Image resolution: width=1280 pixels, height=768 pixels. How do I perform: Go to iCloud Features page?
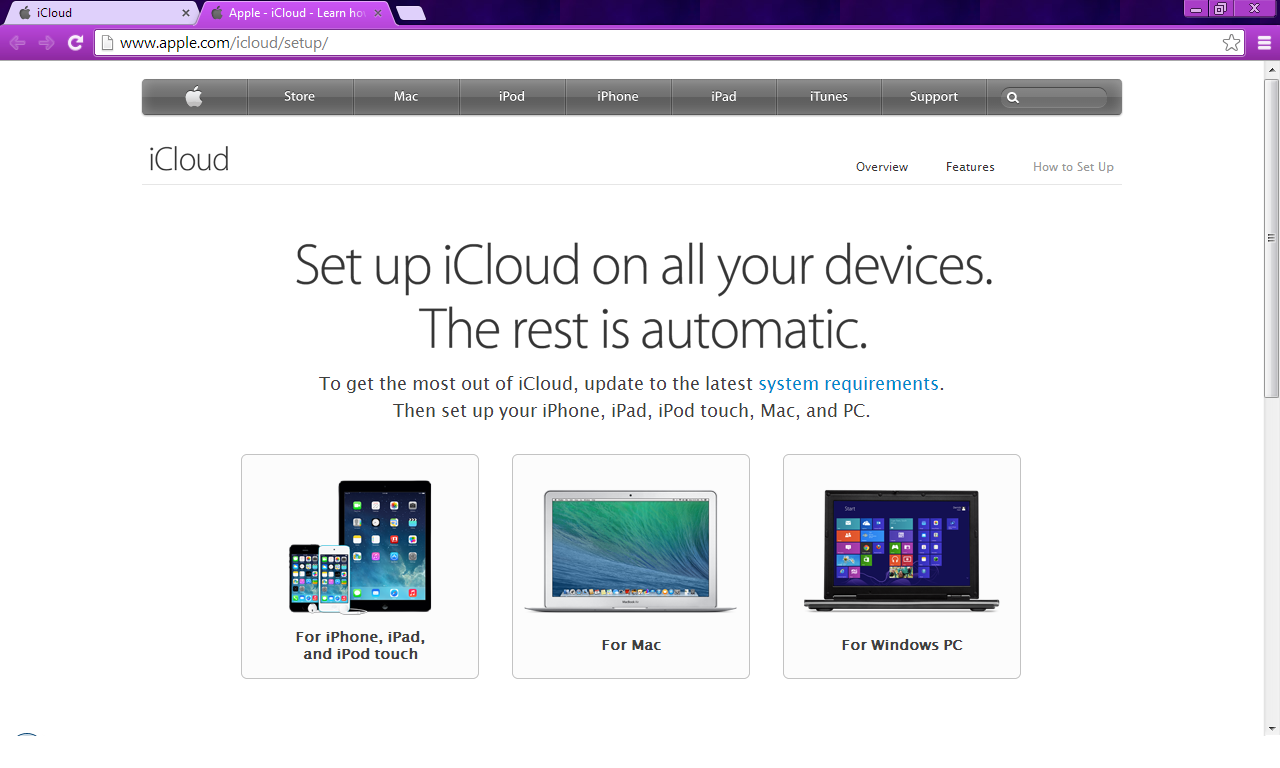(970, 167)
